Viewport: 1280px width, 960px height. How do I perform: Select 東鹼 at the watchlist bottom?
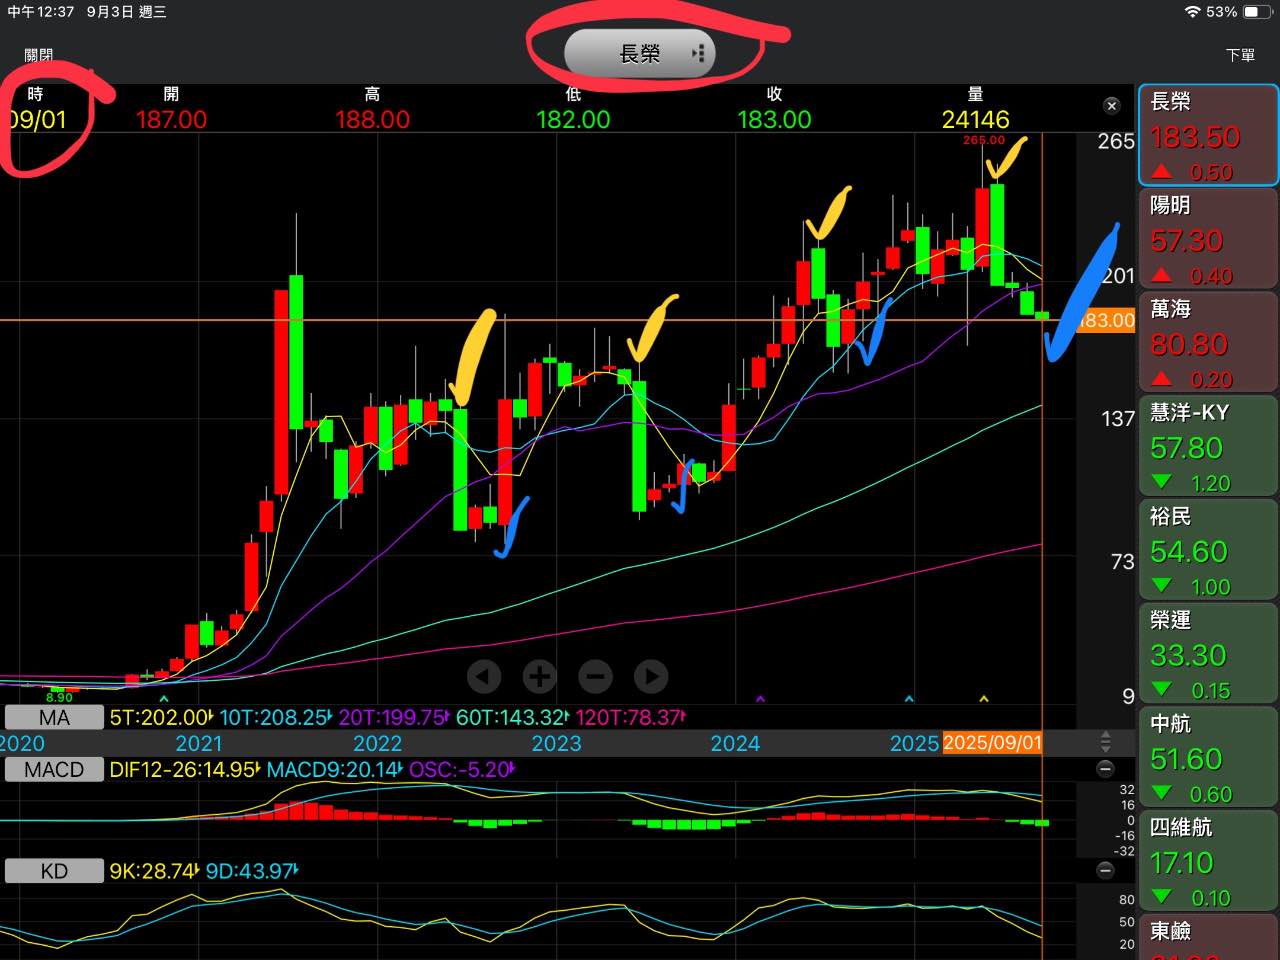point(1208,937)
